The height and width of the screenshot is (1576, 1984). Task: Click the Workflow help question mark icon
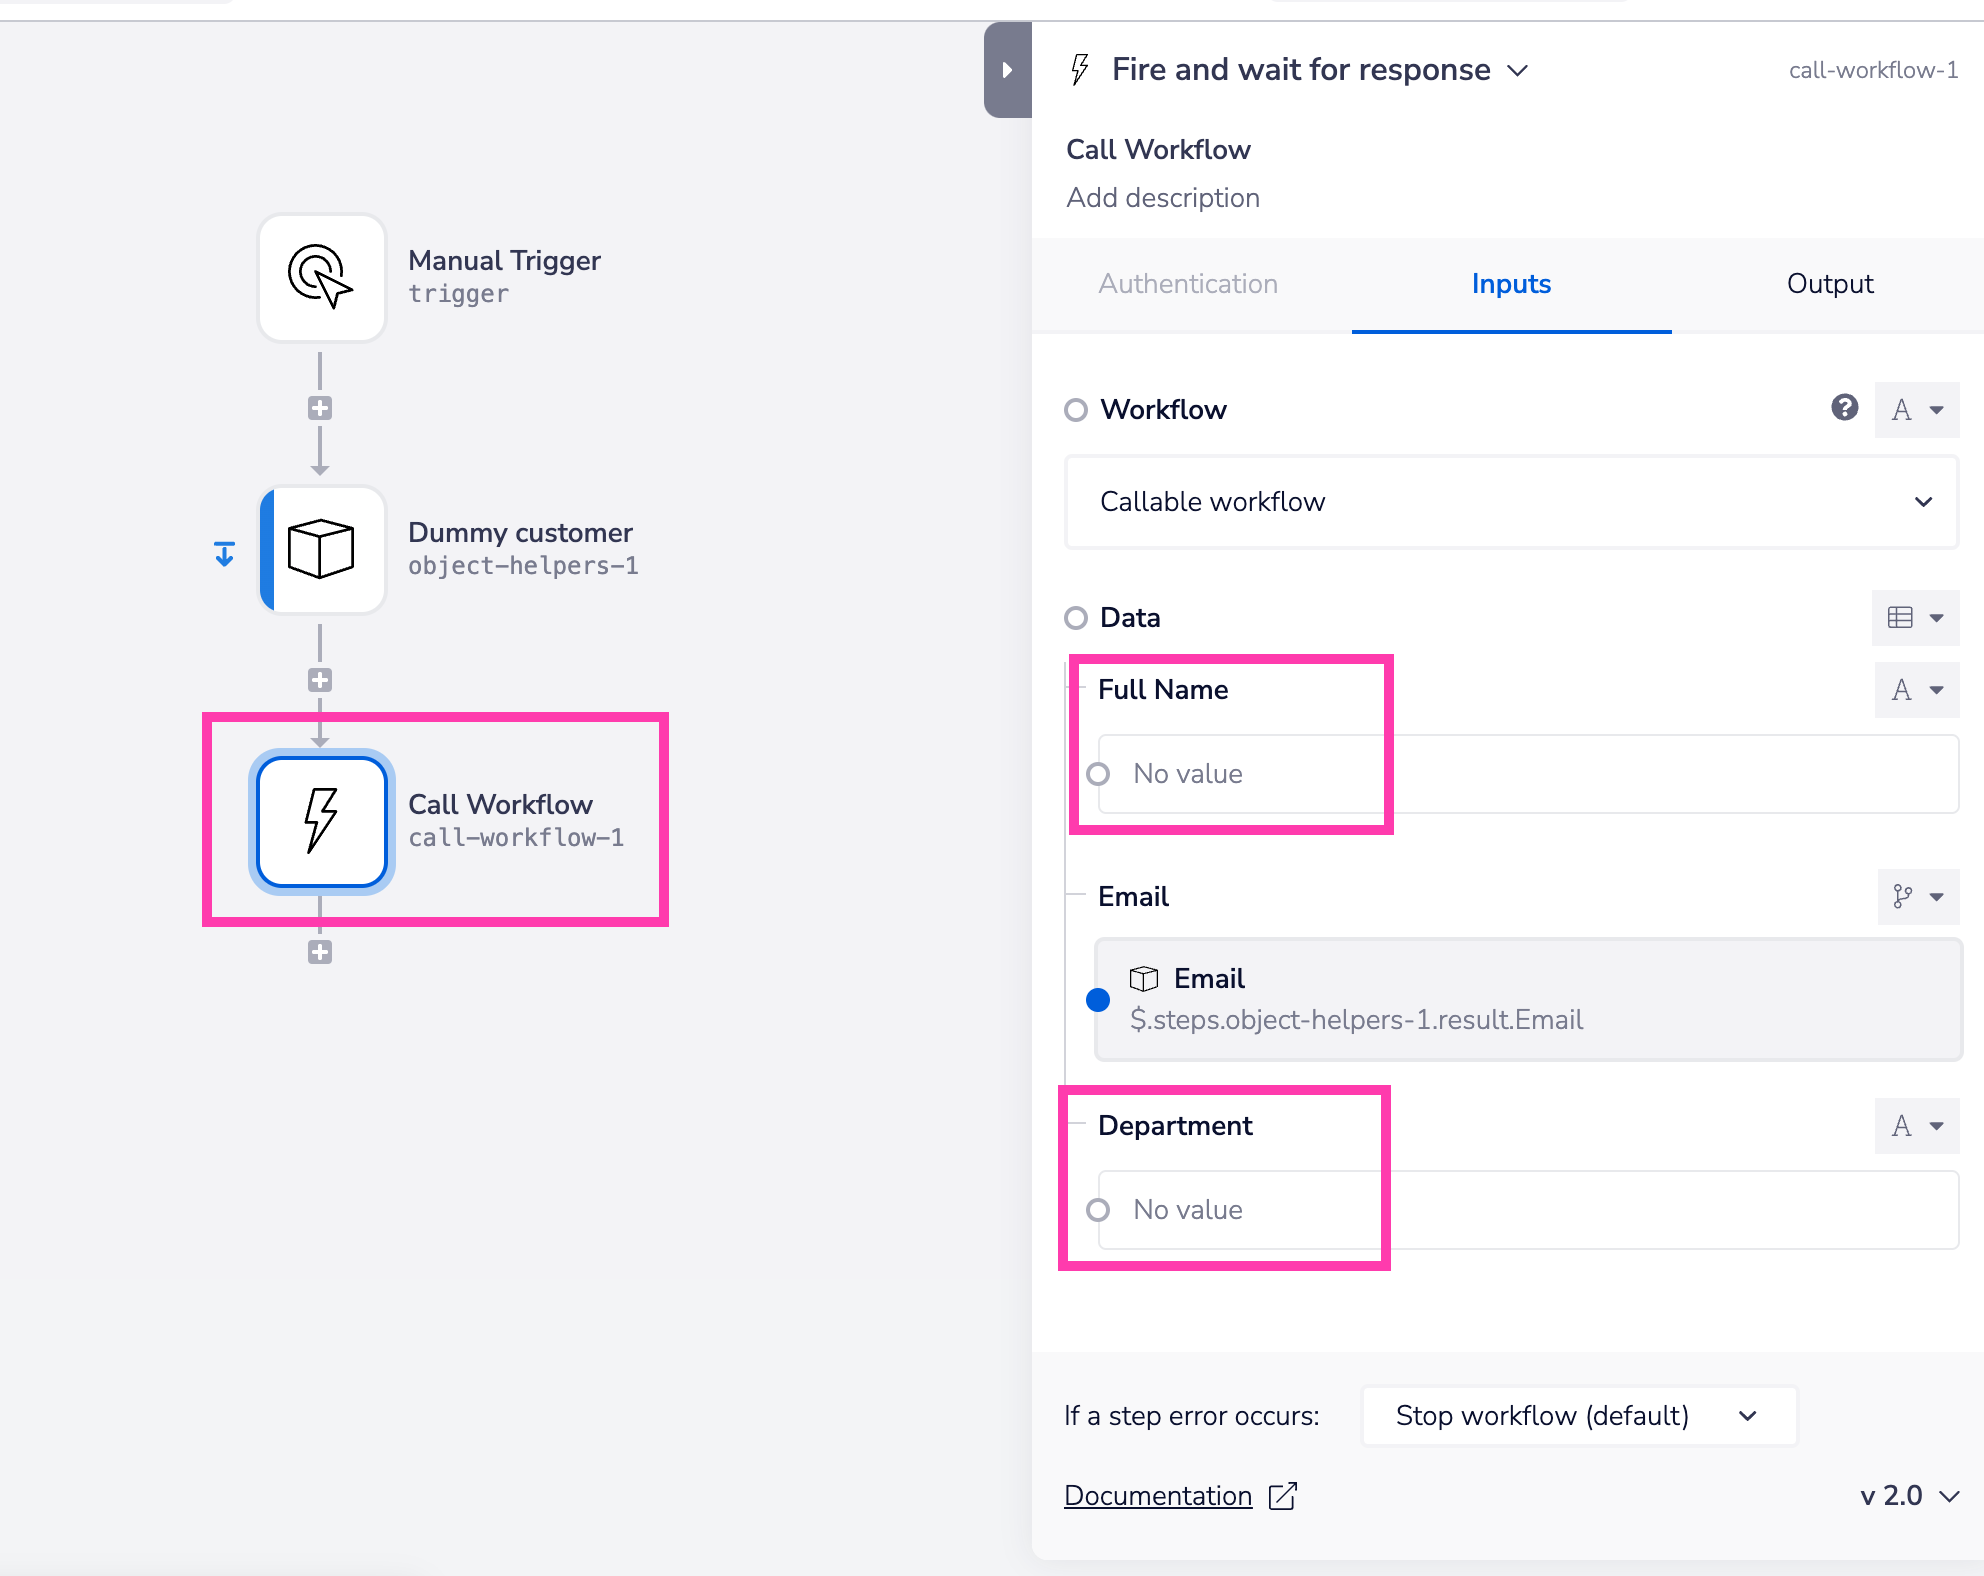tap(1844, 408)
